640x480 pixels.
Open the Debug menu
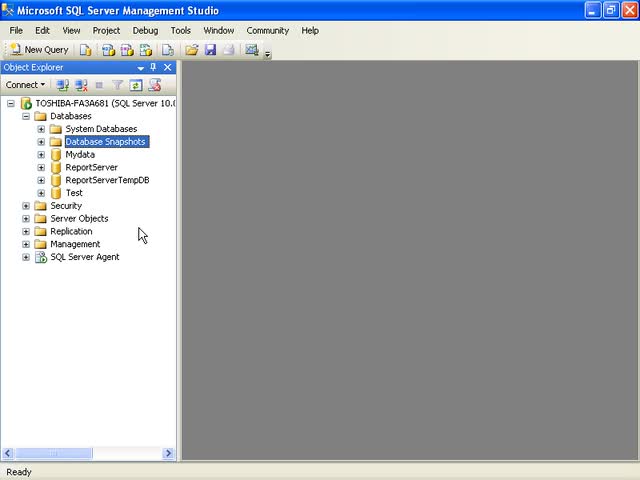[145, 31]
